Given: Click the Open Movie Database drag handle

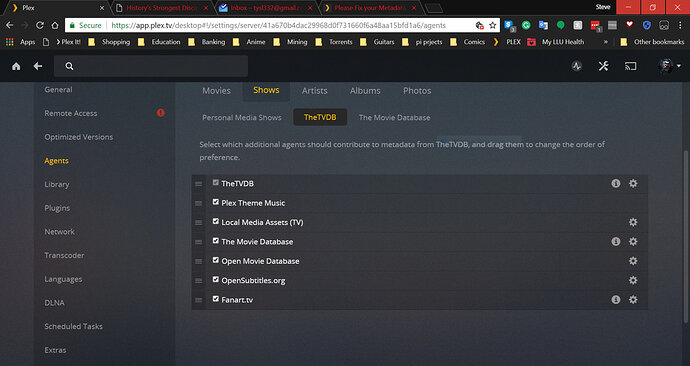Looking at the screenshot, I should click(198, 261).
